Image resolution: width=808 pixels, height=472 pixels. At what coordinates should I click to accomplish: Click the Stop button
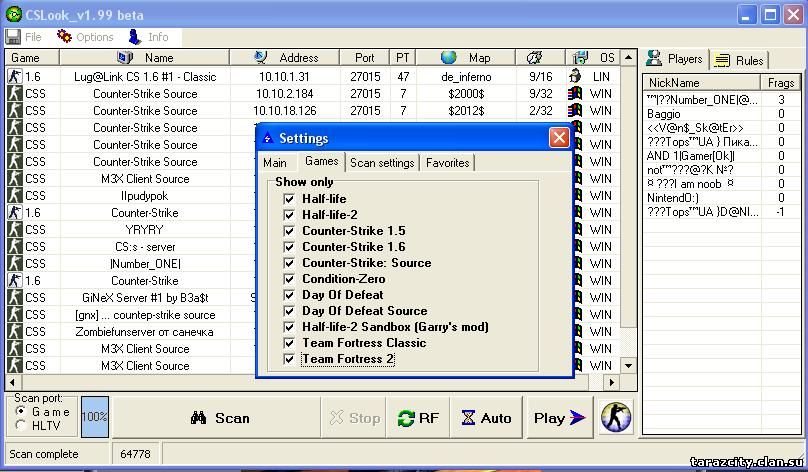[x=355, y=417]
